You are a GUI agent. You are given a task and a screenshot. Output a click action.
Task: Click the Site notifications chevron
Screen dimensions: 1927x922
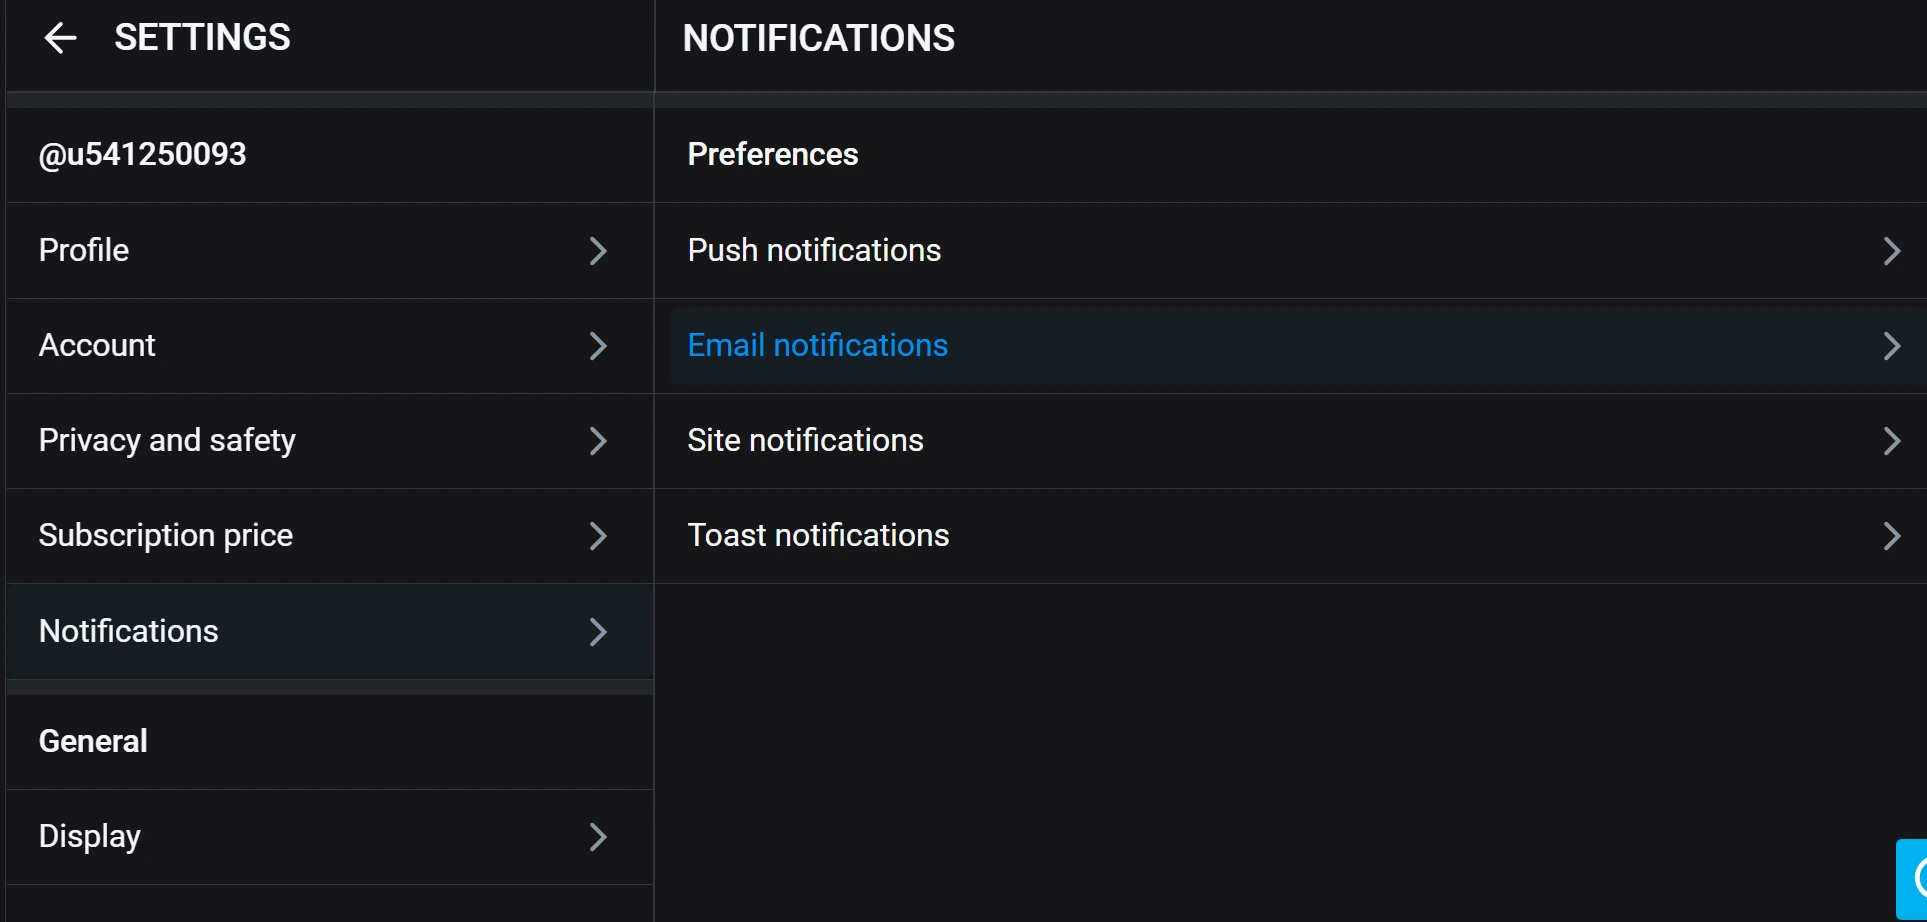1891,441
